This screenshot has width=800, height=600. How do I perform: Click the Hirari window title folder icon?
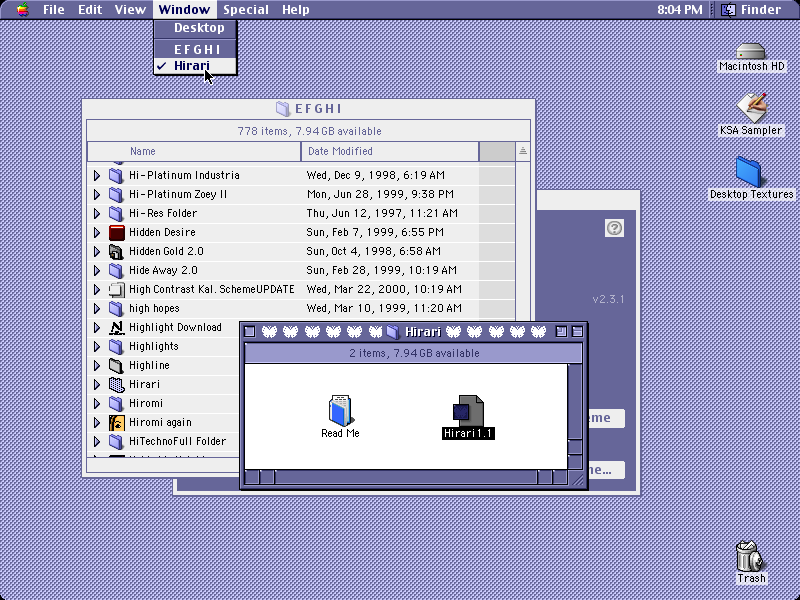point(393,332)
